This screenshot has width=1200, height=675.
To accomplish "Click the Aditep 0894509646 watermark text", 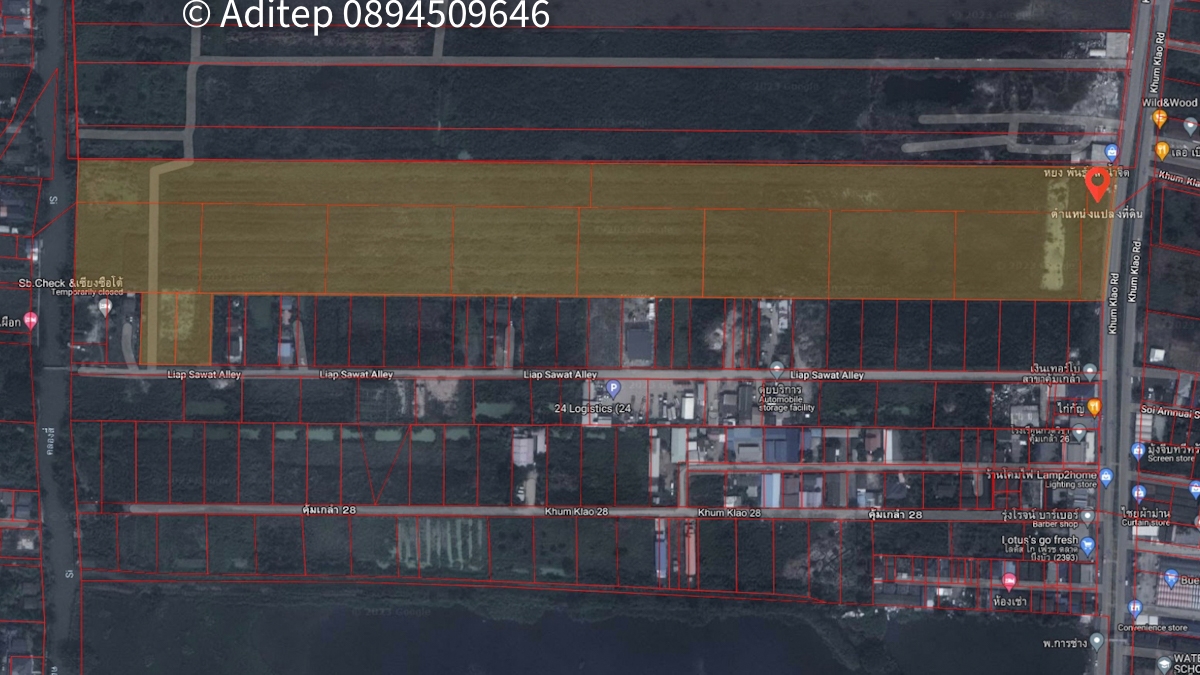I will click(x=366, y=14).
